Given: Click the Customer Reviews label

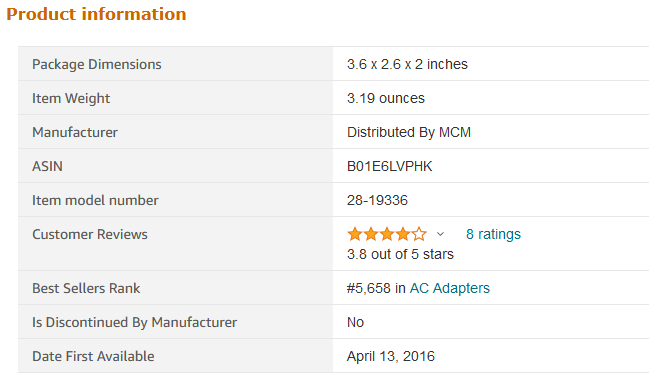Looking at the screenshot, I should click(x=90, y=234).
